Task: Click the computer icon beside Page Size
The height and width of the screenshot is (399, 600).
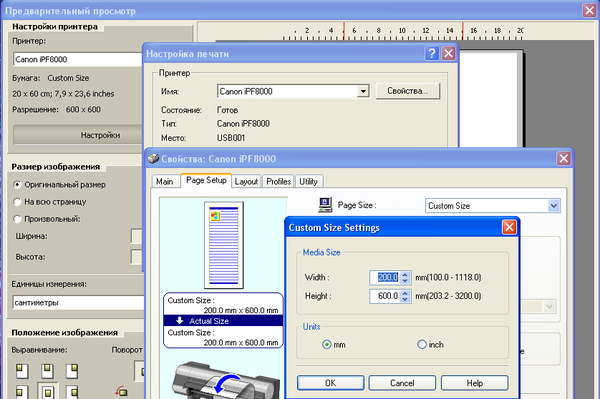Action: pos(325,205)
